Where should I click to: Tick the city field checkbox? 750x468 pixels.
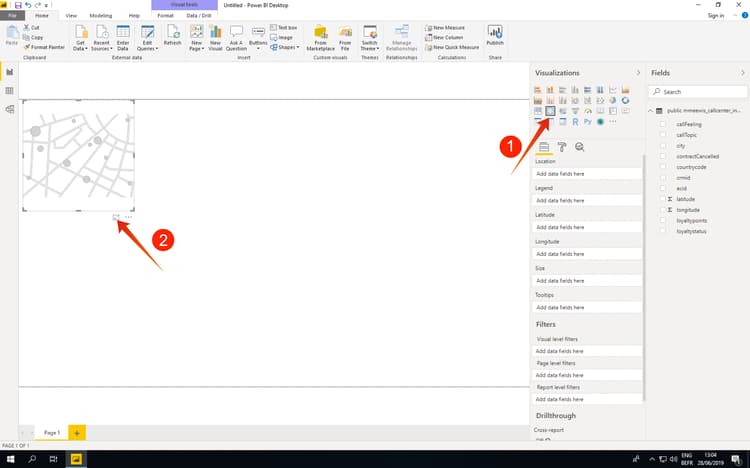[663, 145]
